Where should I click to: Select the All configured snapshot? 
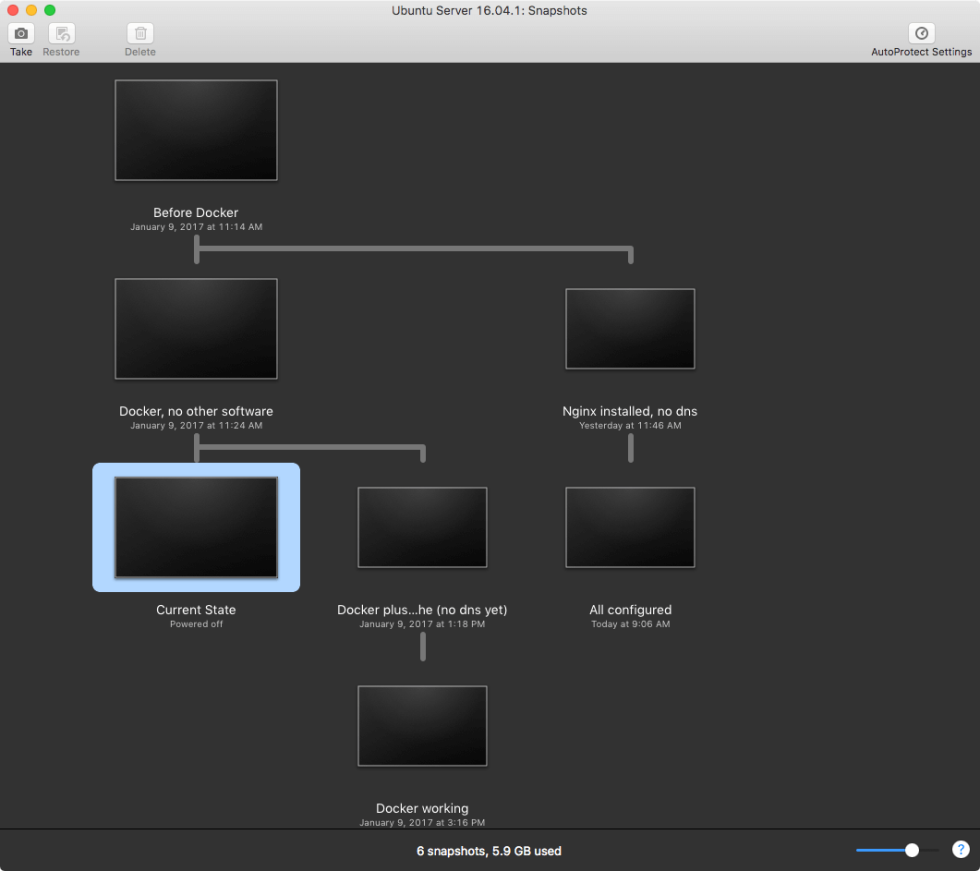[630, 527]
